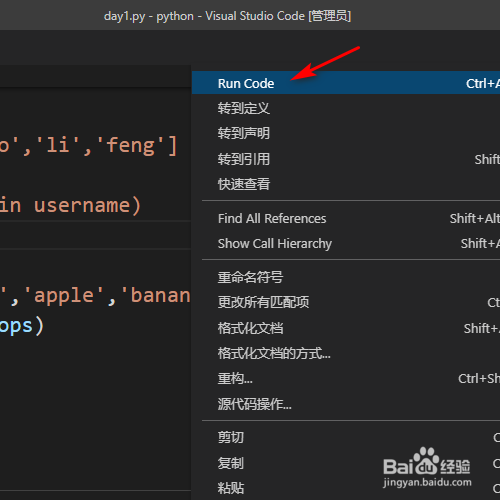The image size is (500, 500).
Task: Choose 转到定义 menu entry
Action: point(346,108)
